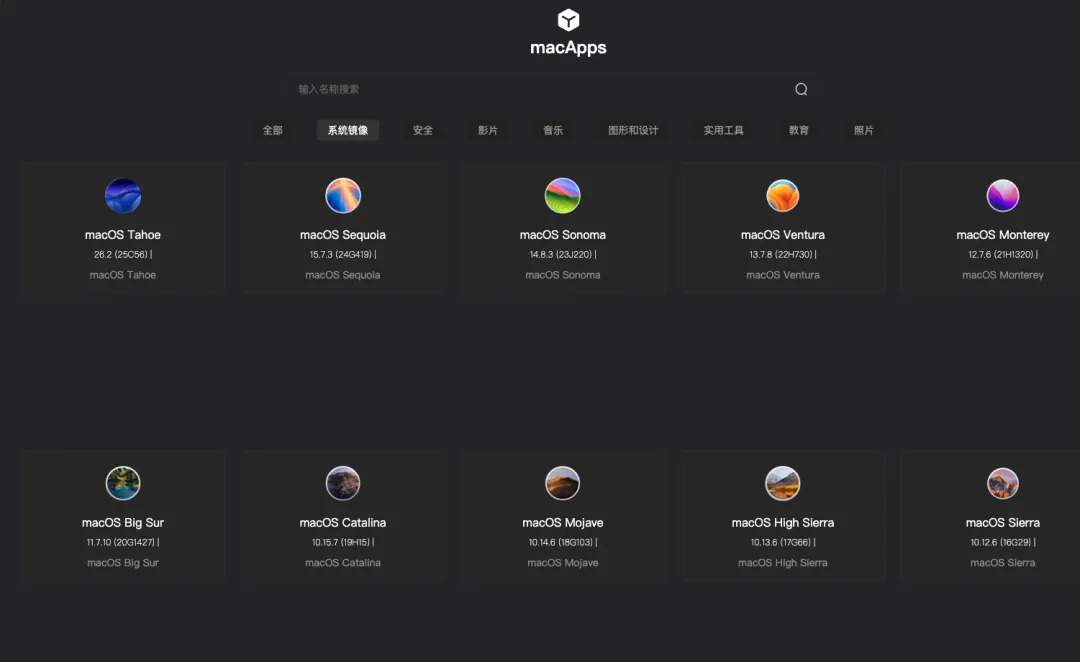This screenshot has width=1080, height=662.
Task: Click the macApps title text
Action: [x=568, y=48]
